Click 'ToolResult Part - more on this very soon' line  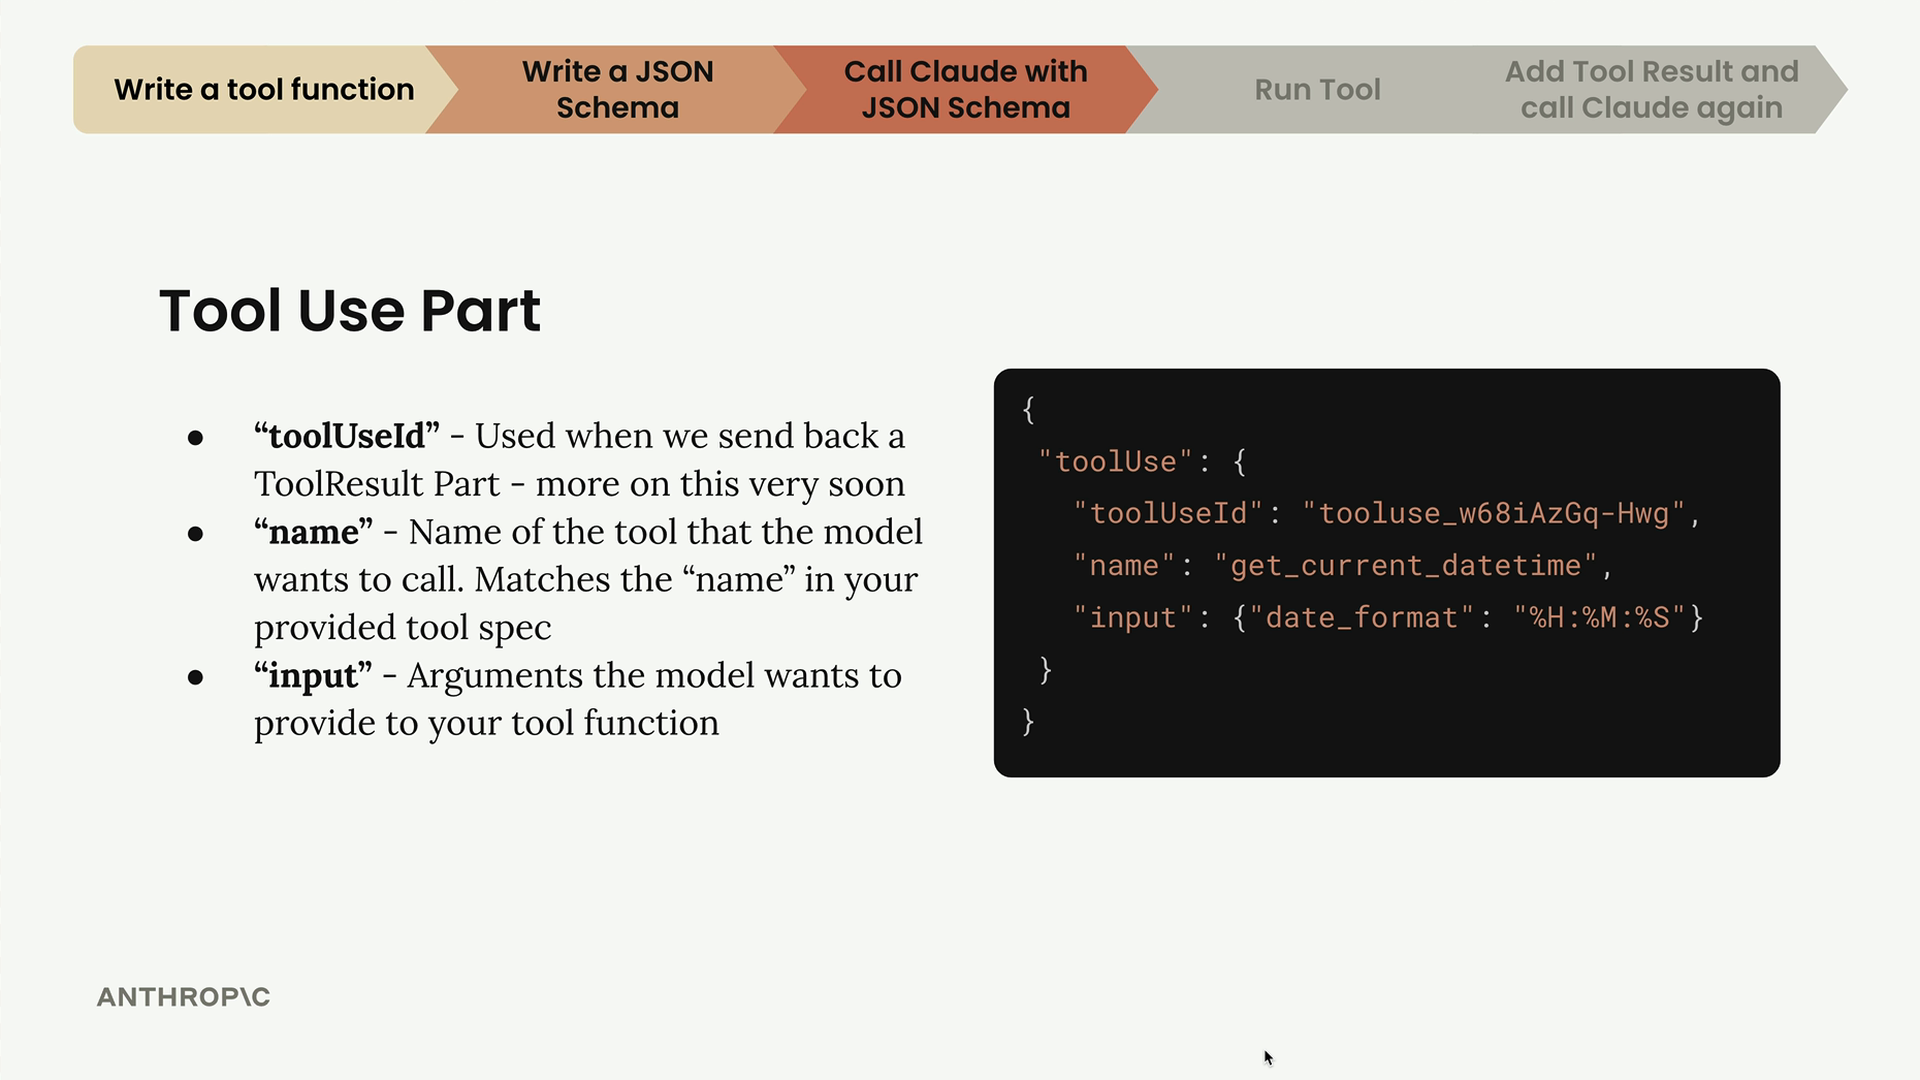coord(579,484)
